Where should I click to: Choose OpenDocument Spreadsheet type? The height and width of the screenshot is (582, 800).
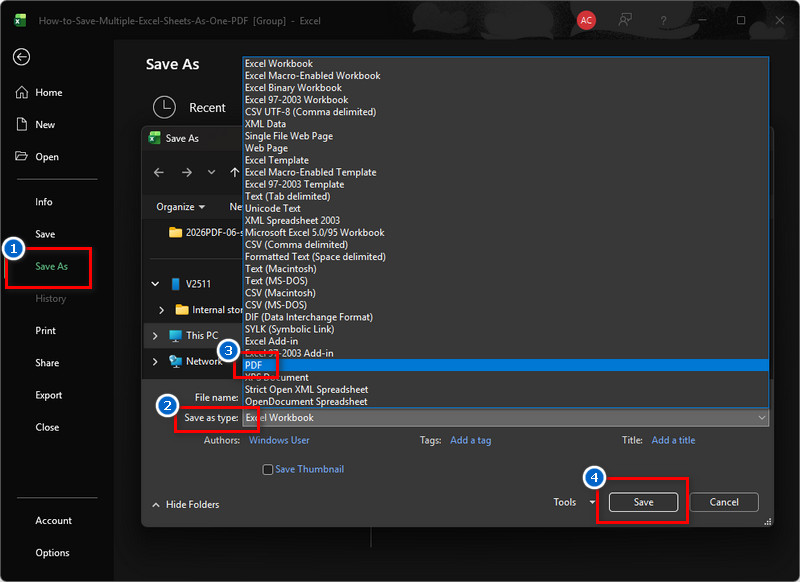point(506,401)
